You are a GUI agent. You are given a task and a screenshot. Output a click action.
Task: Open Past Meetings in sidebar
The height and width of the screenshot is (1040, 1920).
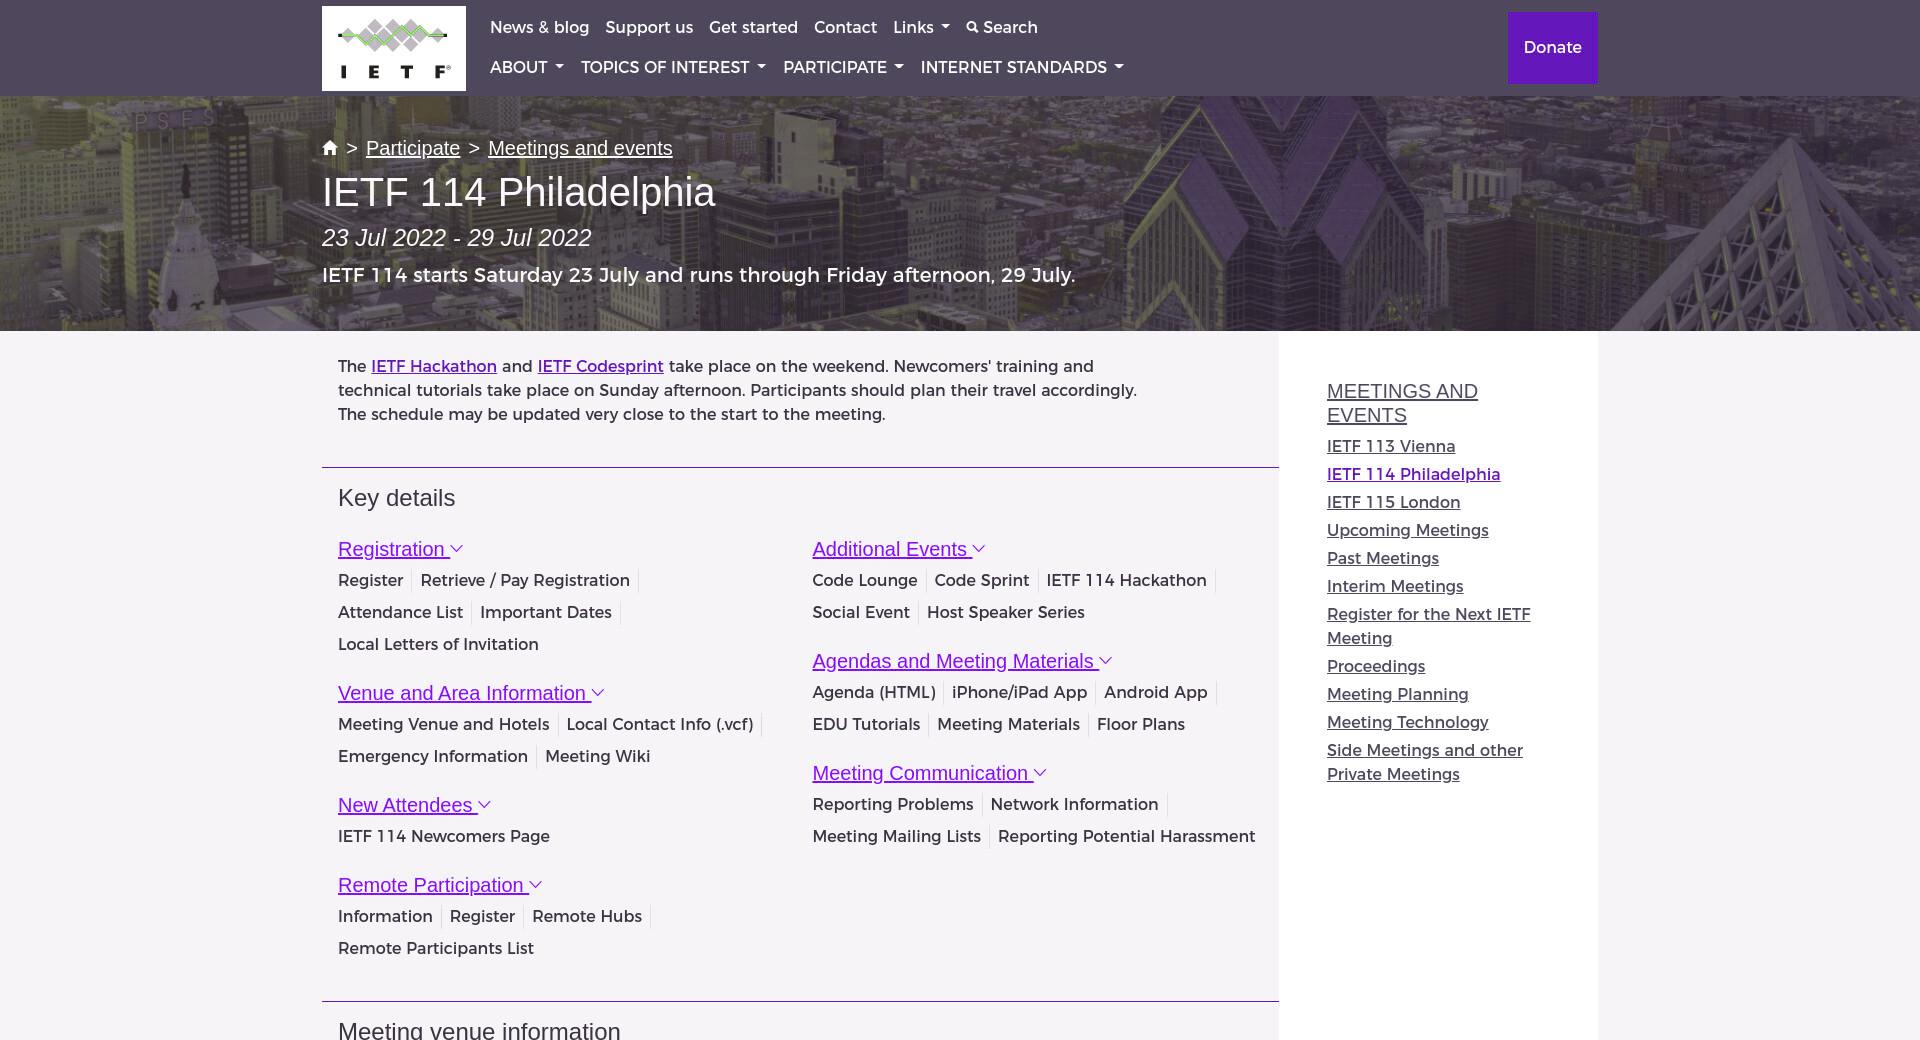tap(1383, 558)
